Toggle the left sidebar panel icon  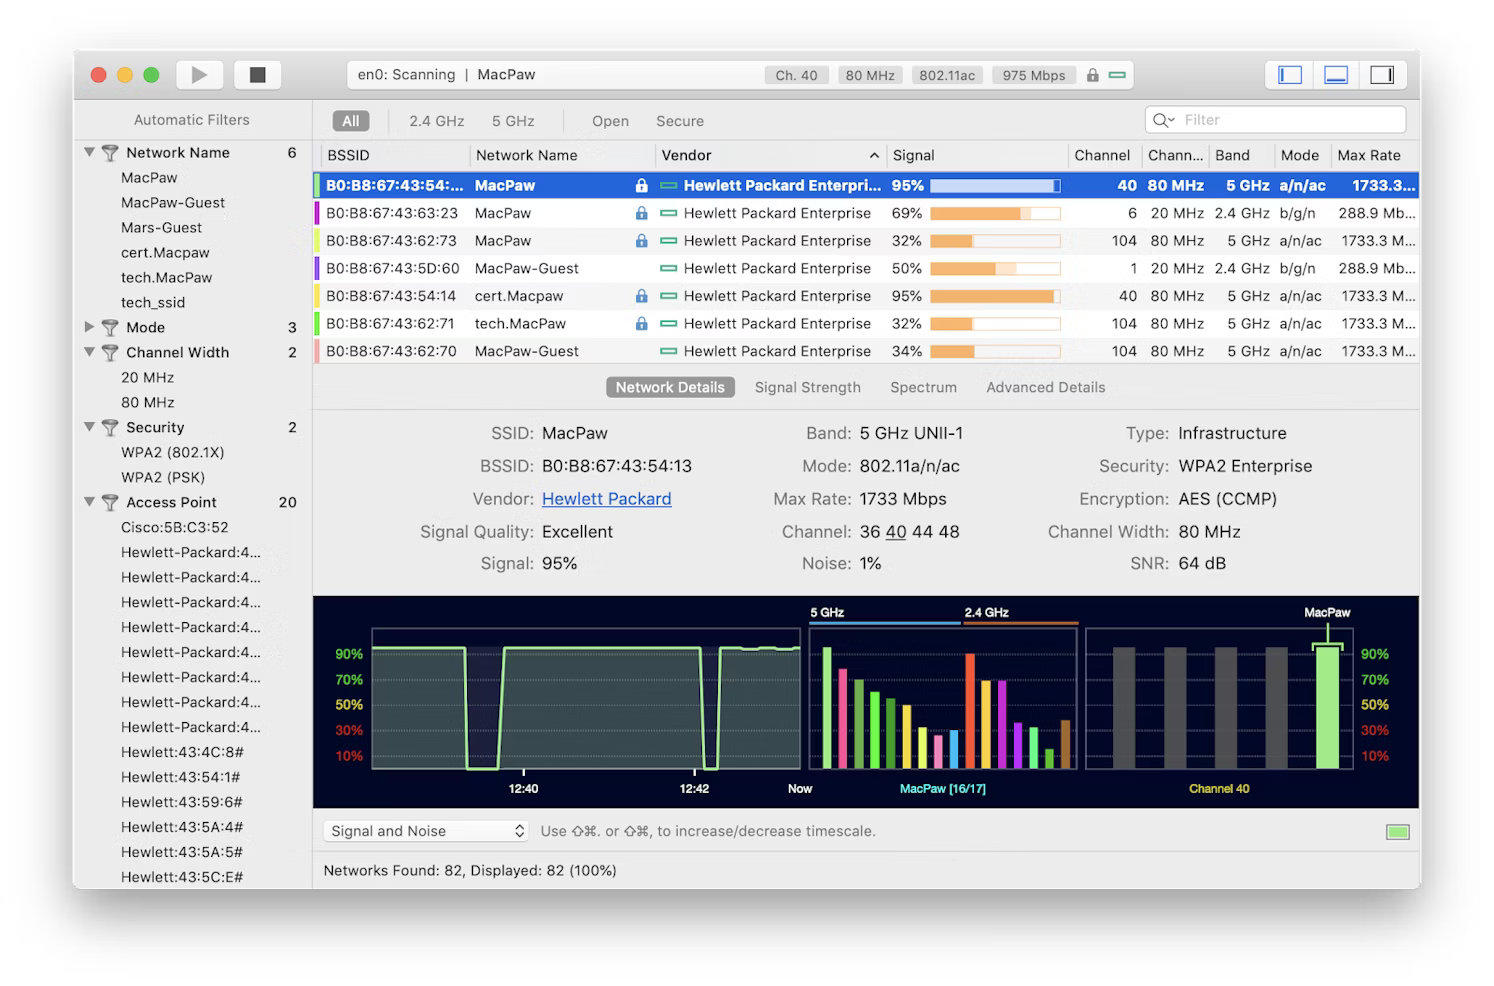(1290, 75)
